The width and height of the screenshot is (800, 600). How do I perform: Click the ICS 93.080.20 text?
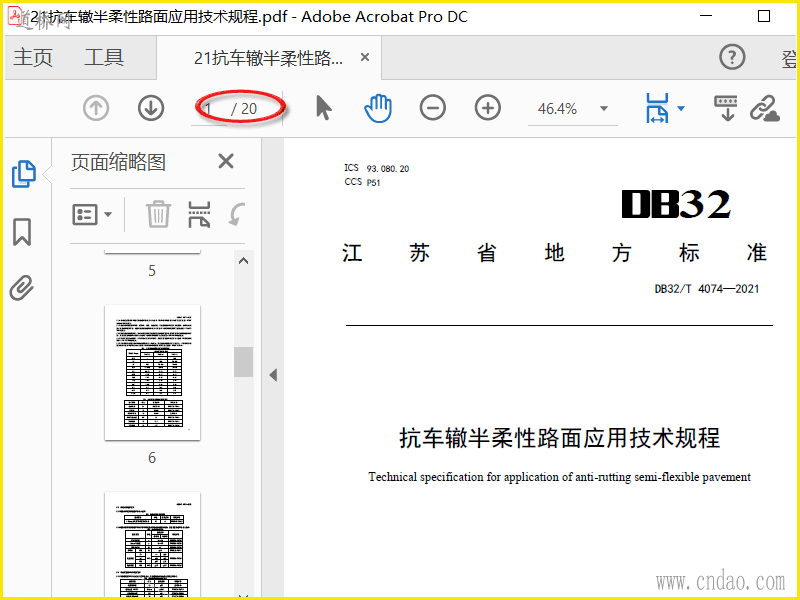(377, 168)
